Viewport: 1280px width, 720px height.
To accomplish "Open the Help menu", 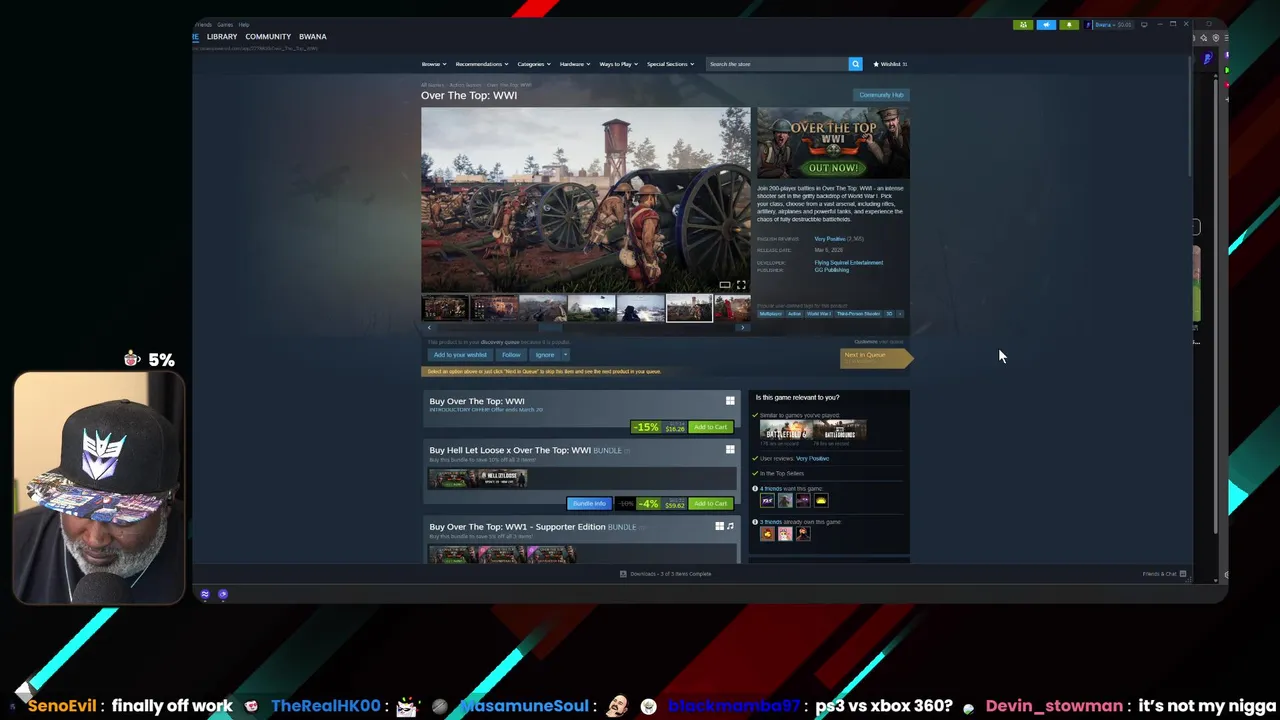I will point(244,24).
